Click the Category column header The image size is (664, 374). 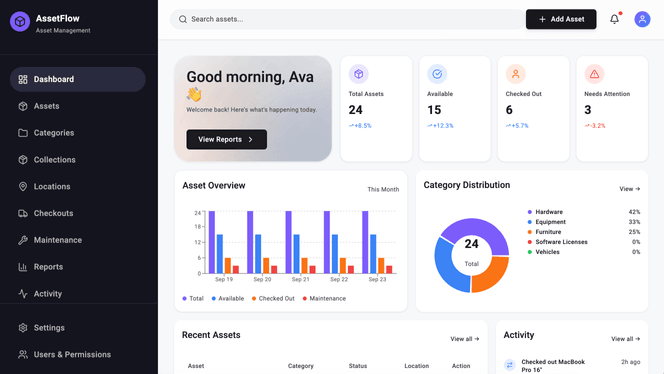pyautogui.click(x=301, y=366)
